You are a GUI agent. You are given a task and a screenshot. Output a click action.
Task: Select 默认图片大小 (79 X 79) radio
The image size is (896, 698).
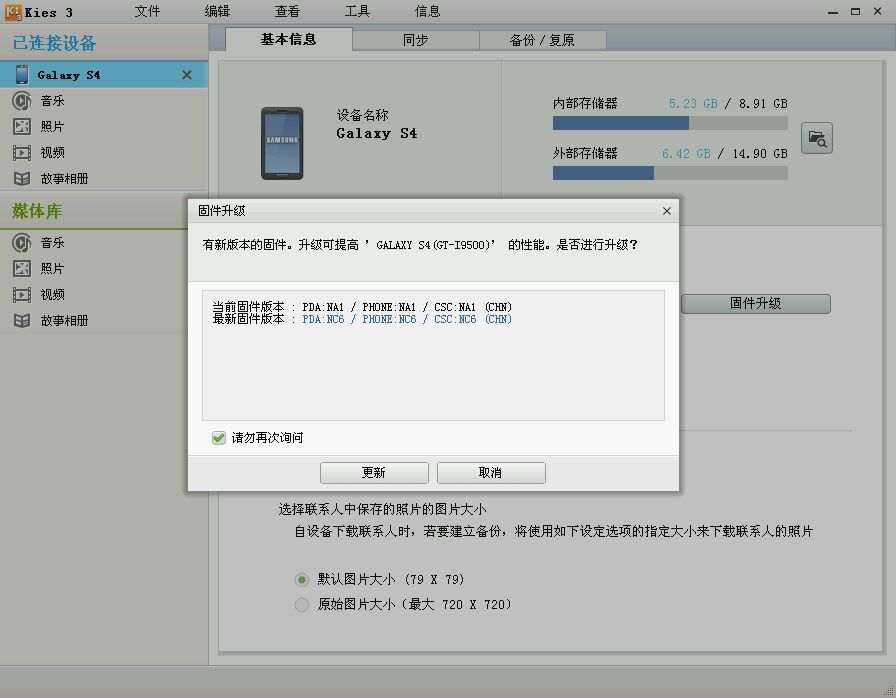pyautogui.click(x=302, y=580)
